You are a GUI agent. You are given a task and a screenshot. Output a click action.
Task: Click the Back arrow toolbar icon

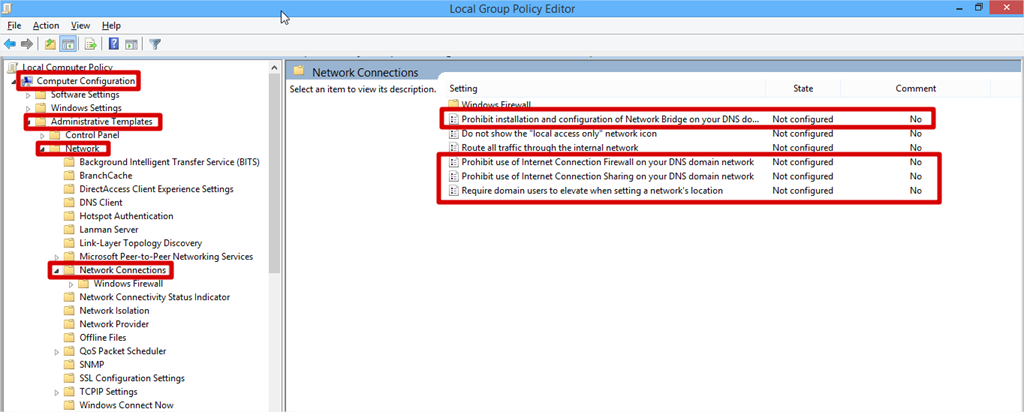point(10,44)
